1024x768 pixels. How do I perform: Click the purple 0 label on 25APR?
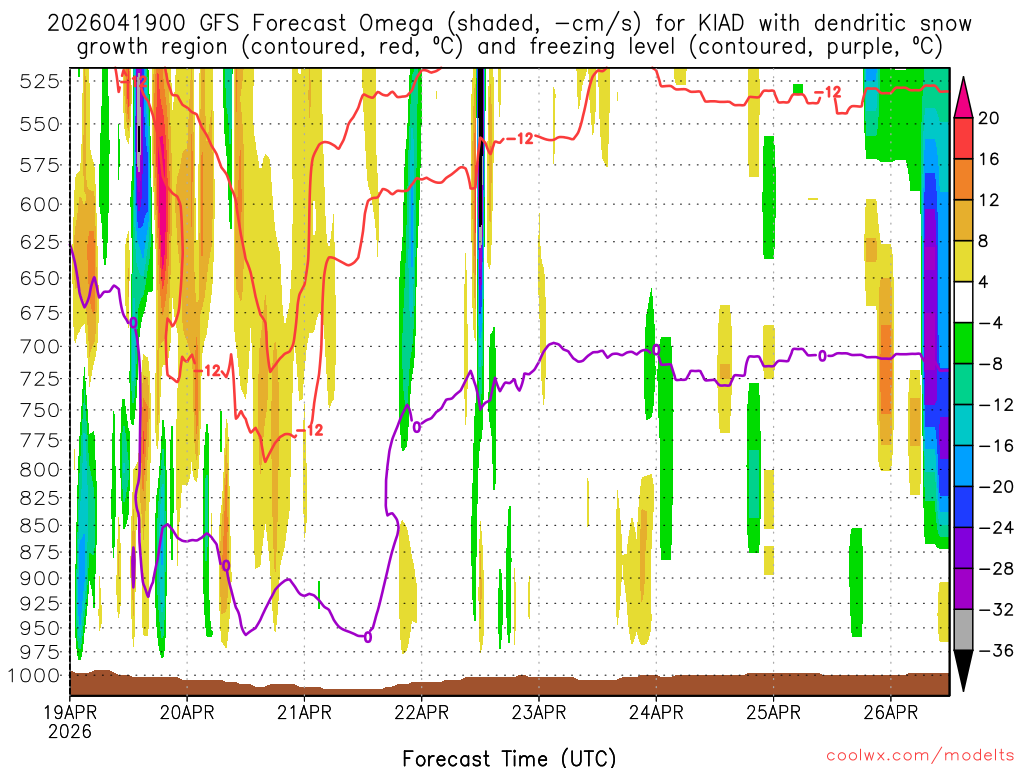[x=822, y=355]
